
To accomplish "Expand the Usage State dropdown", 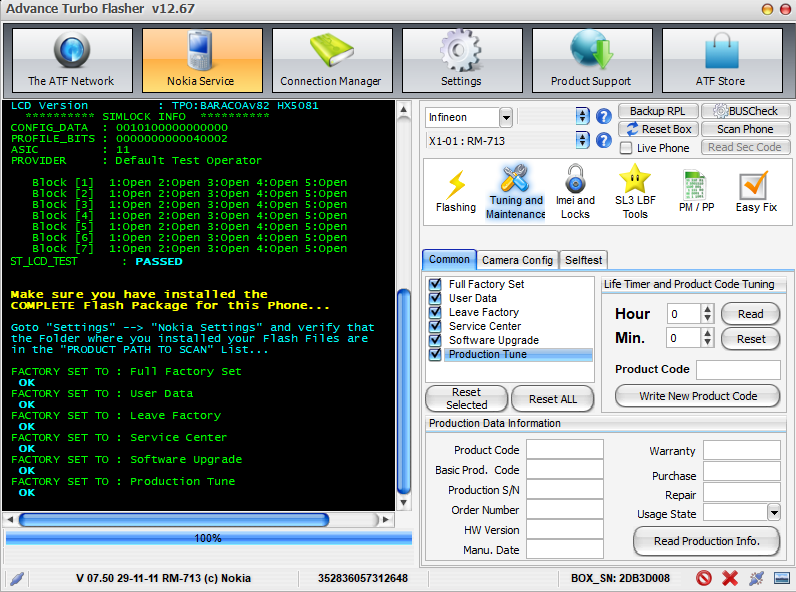I will [x=774, y=512].
